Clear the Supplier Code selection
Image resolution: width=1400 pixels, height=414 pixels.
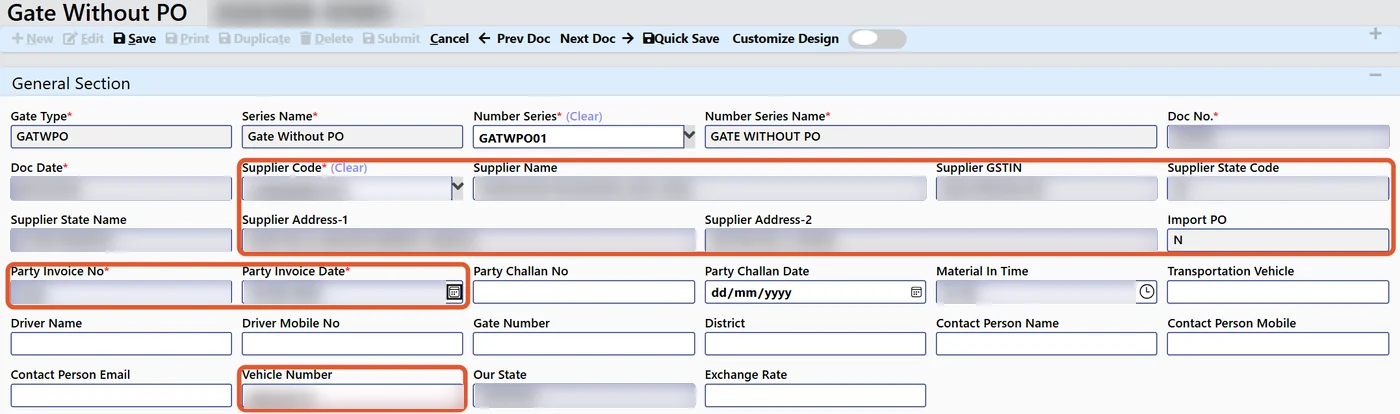tap(350, 168)
